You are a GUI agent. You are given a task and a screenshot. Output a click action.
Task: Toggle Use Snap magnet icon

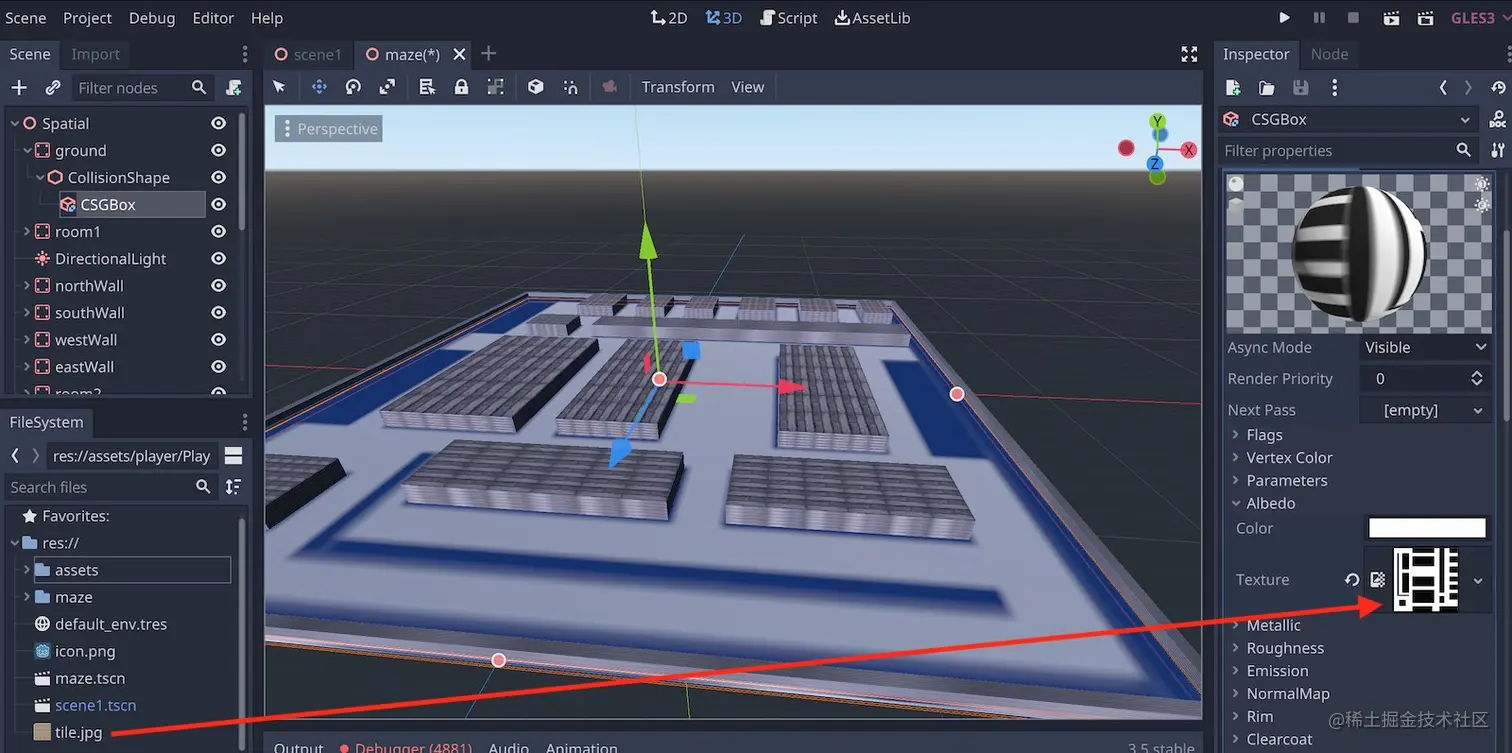[570, 87]
